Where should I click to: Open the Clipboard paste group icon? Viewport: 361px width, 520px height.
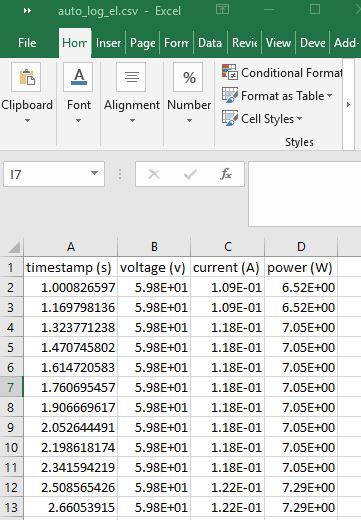coord(26,77)
